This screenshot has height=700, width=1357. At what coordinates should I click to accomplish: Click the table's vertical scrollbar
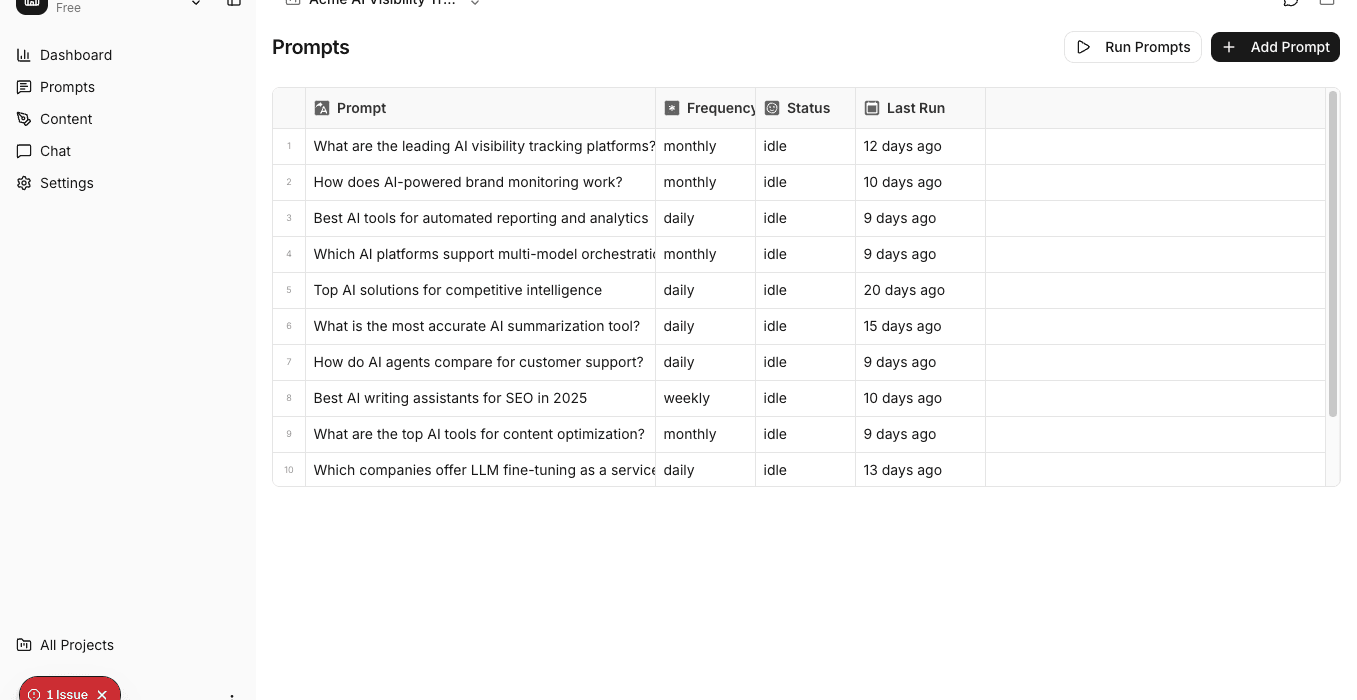[x=1332, y=254]
